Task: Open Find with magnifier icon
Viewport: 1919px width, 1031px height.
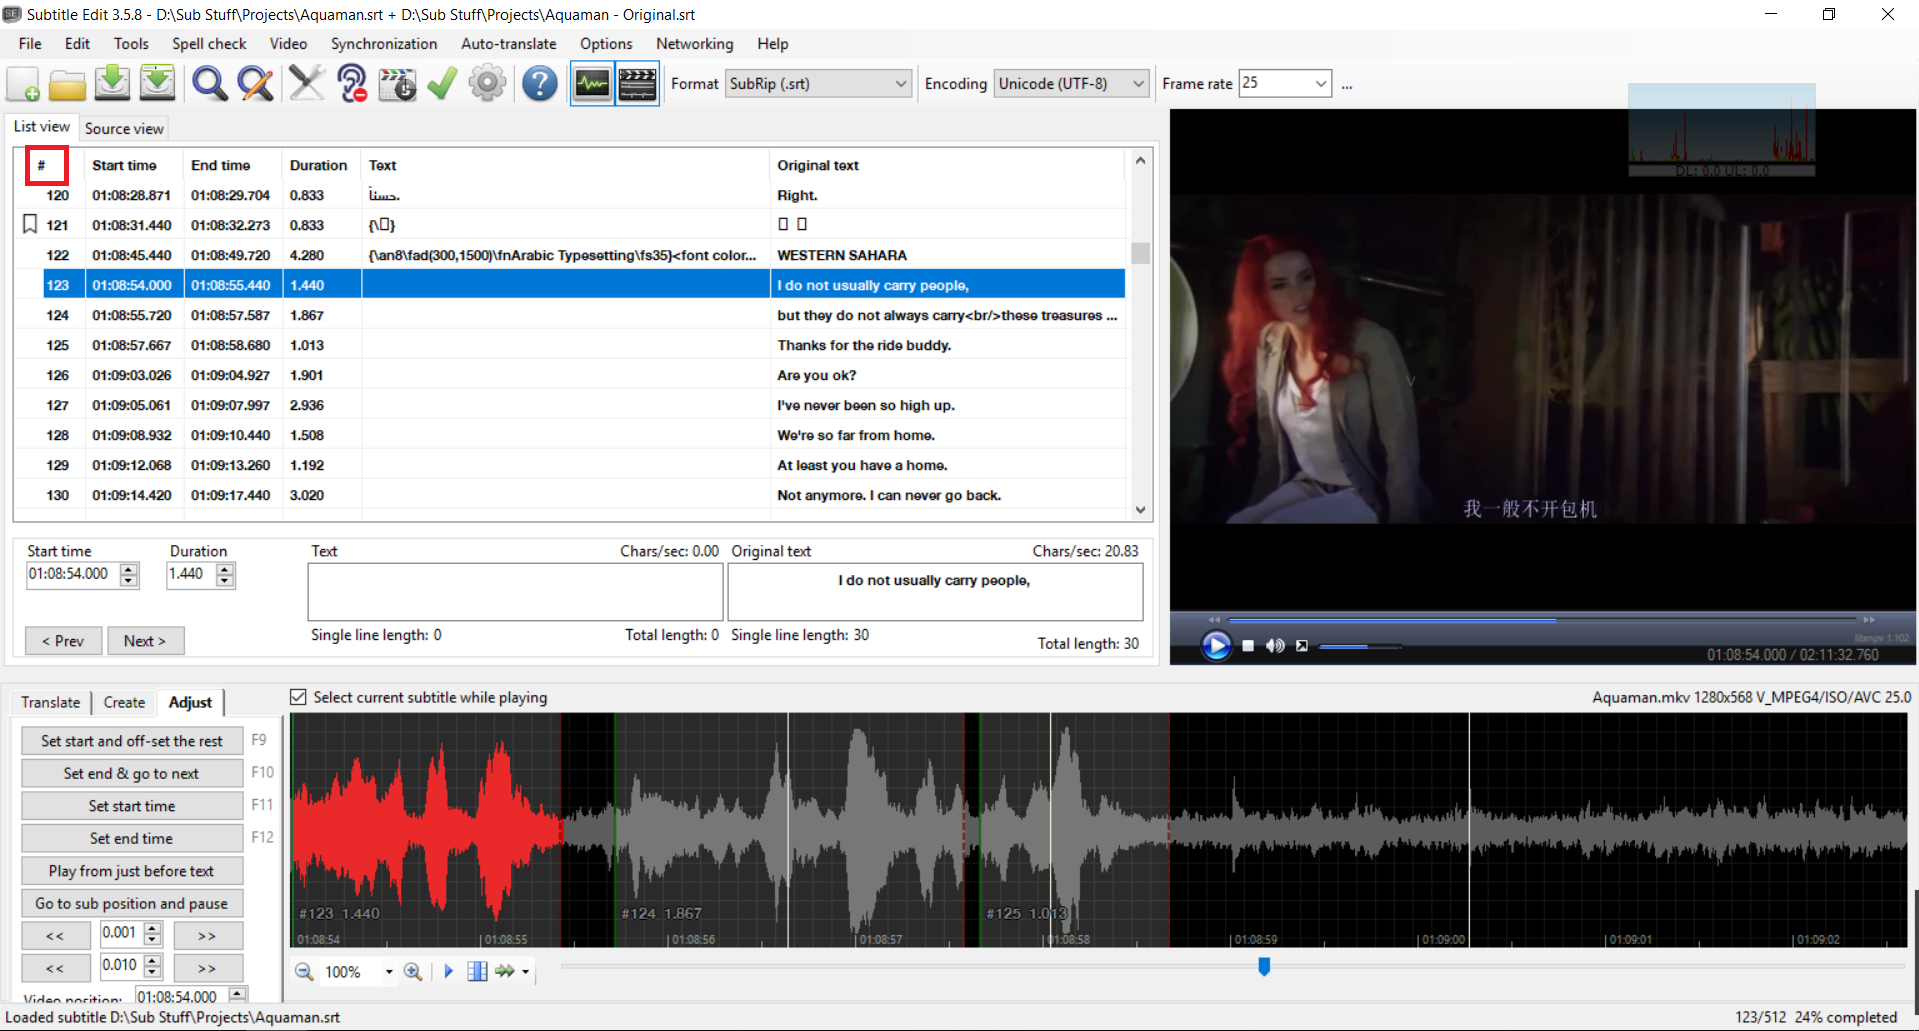Action: [x=209, y=84]
